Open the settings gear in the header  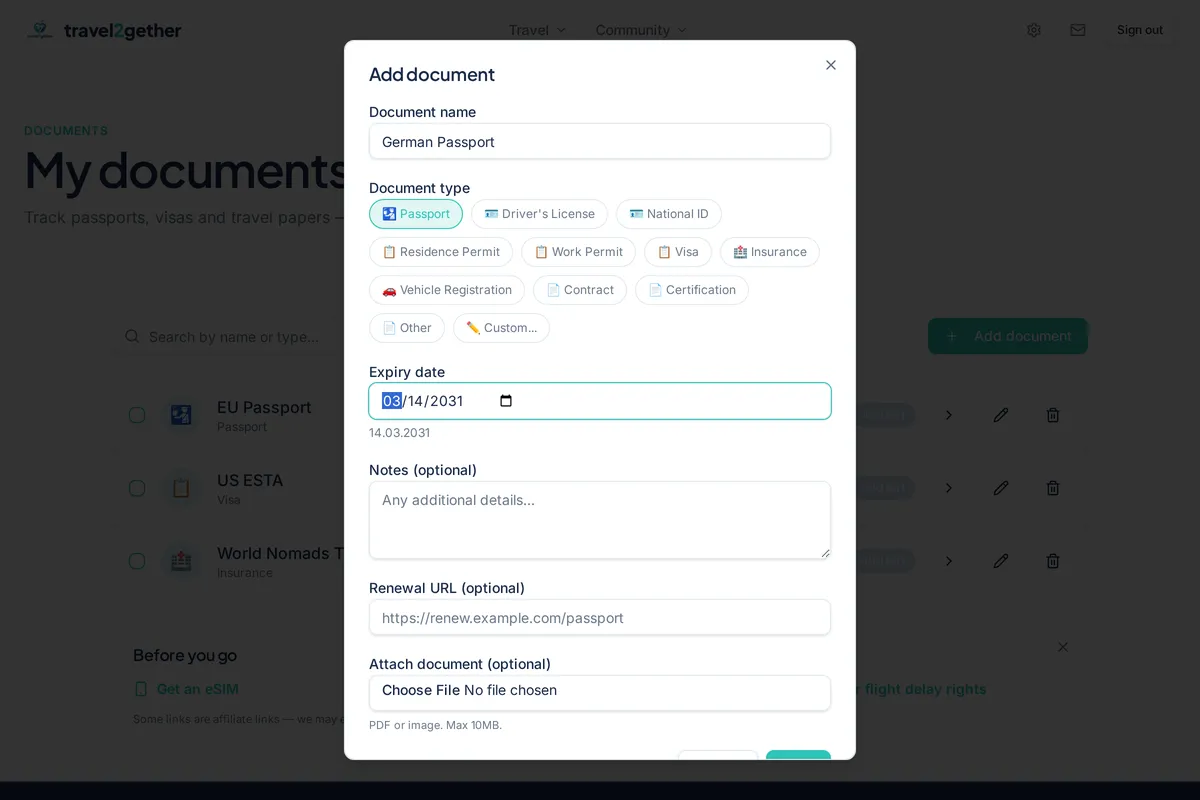point(1034,30)
